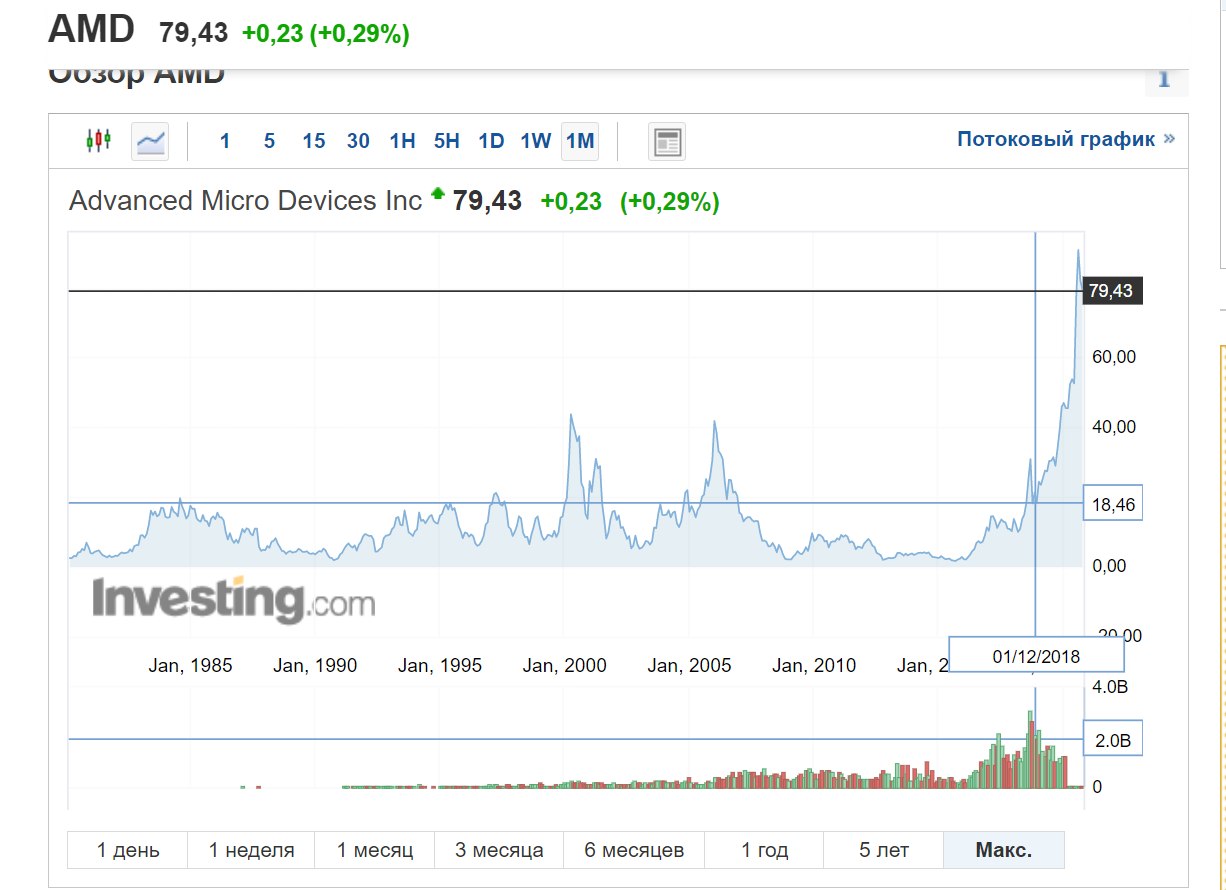
Task: Click the 18,46 crosshair price label
Action: pos(1113,504)
